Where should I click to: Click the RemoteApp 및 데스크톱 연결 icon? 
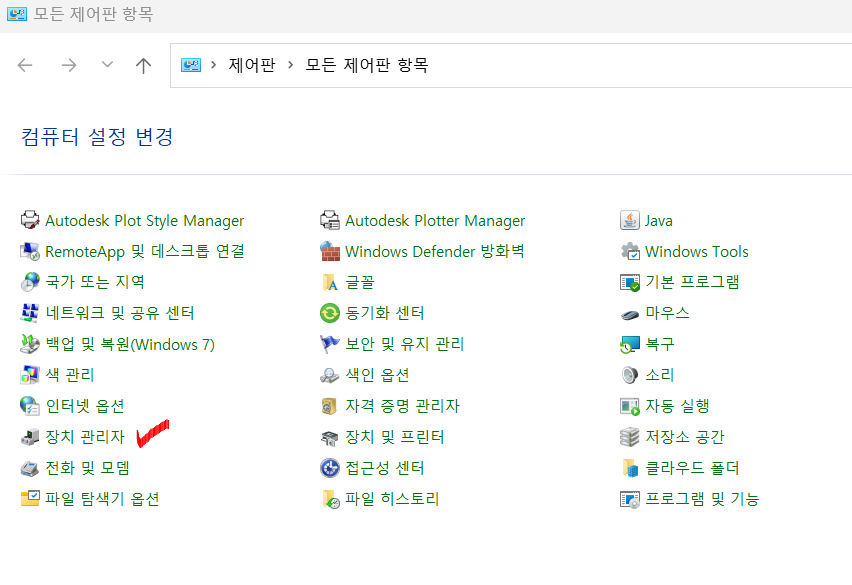(30, 251)
